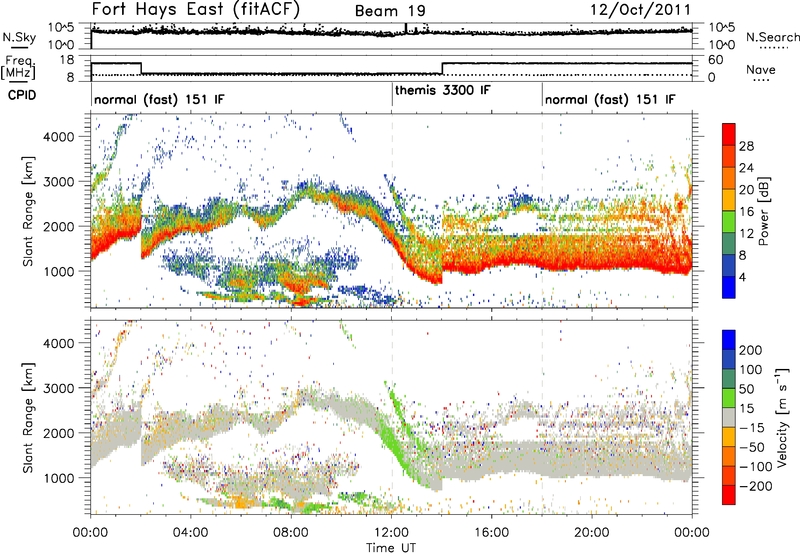Click the power panel 'Slant Range [km]' label
This screenshot has height=554, width=800.
pyautogui.click(x=28, y=211)
